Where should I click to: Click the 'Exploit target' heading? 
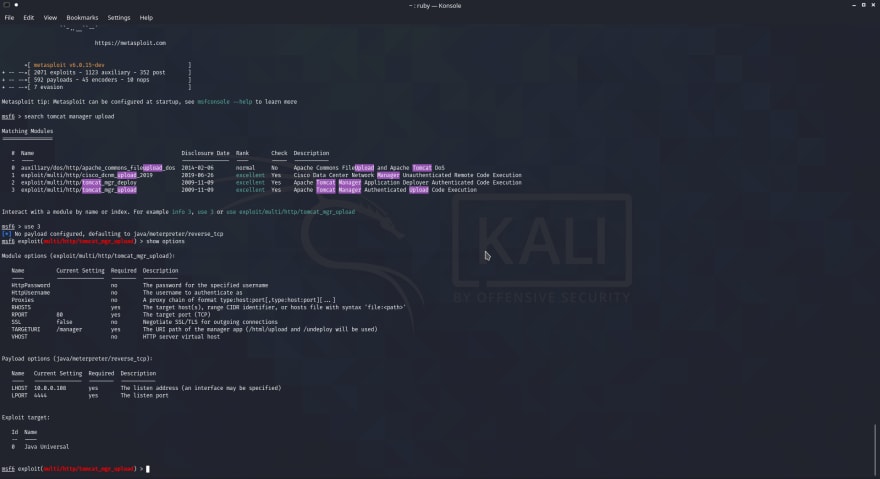point(25,417)
